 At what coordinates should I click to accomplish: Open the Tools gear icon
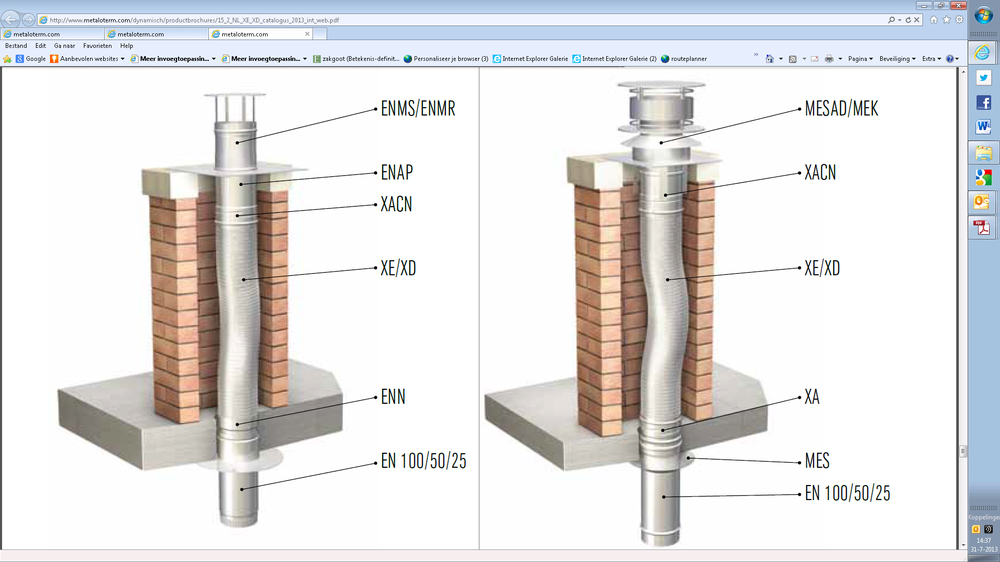coord(959,20)
